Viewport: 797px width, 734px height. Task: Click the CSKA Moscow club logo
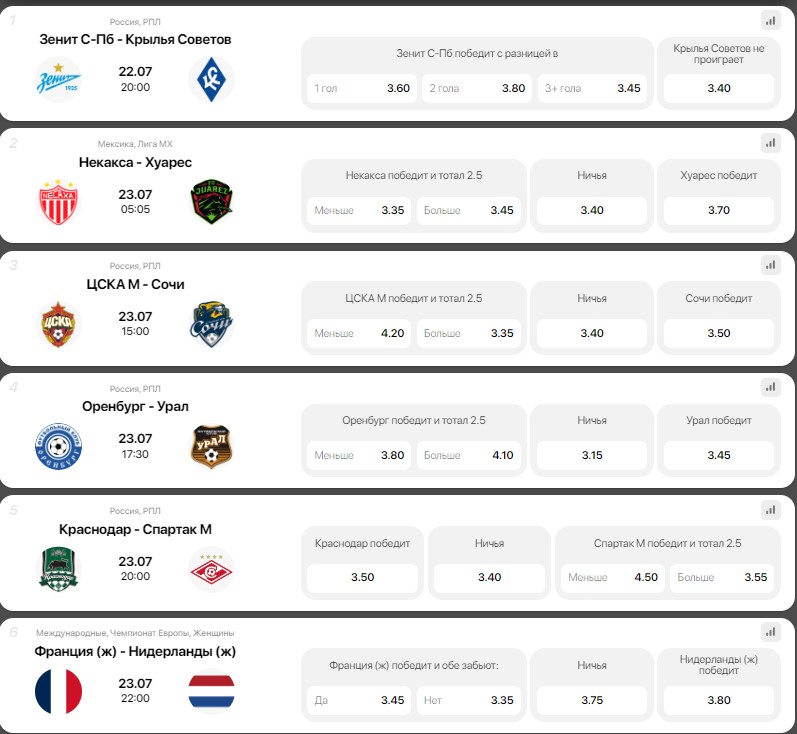(x=58, y=325)
